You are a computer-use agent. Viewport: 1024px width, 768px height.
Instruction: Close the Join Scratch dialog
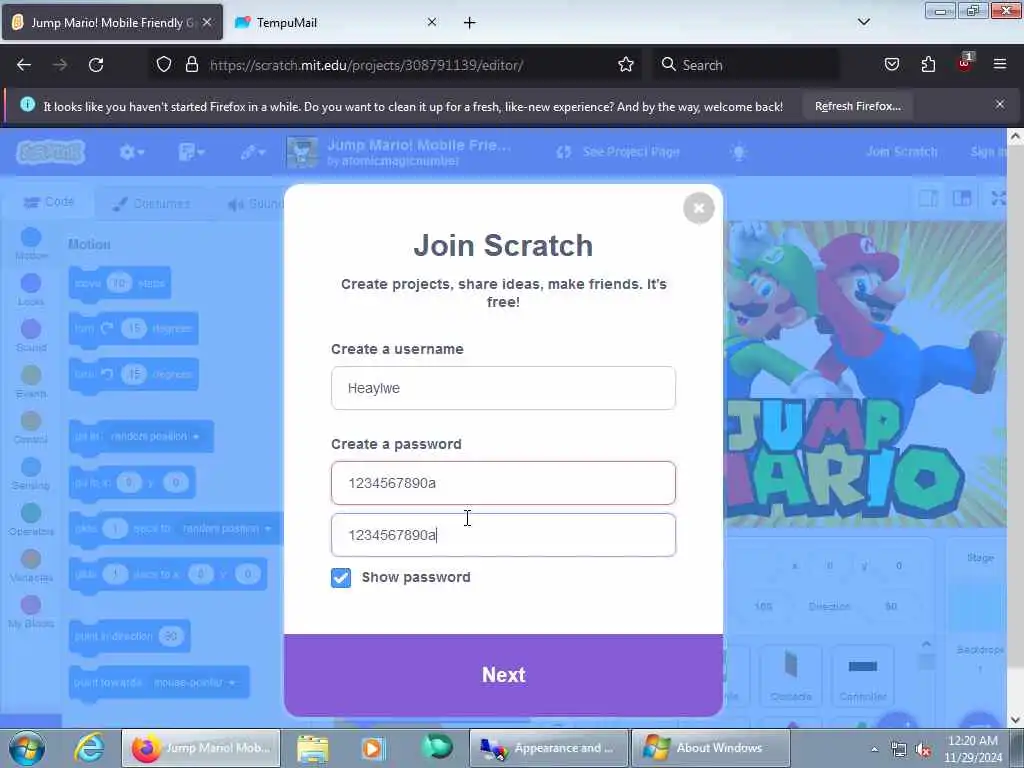point(699,208)
